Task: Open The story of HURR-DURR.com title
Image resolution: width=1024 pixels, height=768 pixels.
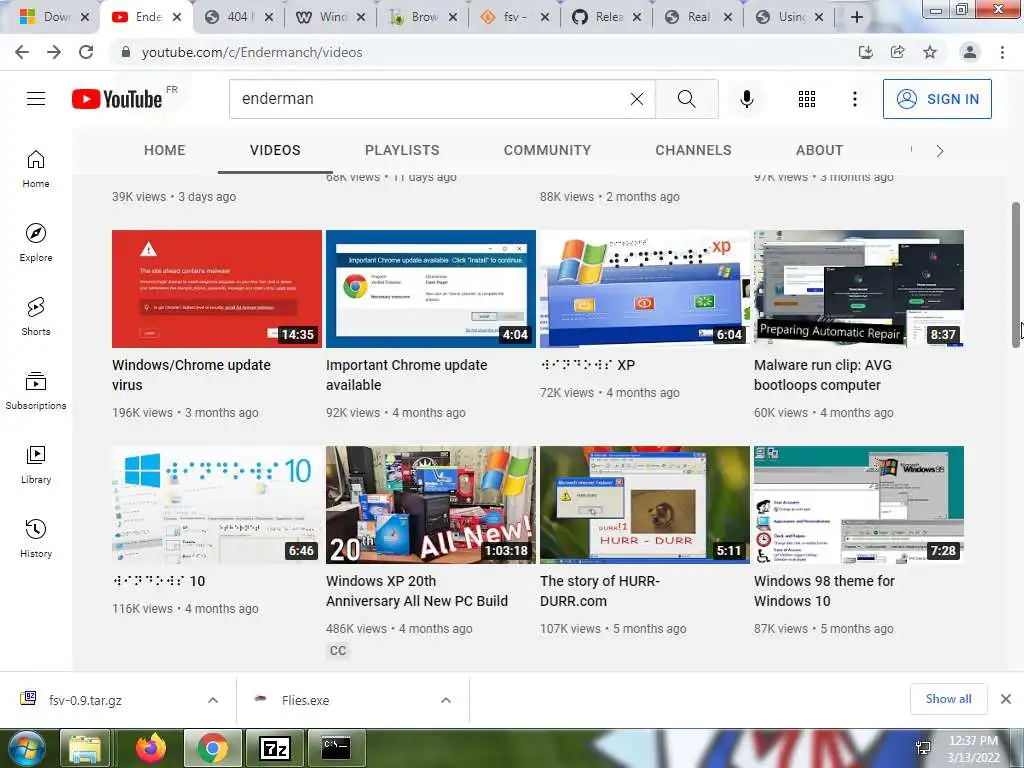Action: [600, 591]
